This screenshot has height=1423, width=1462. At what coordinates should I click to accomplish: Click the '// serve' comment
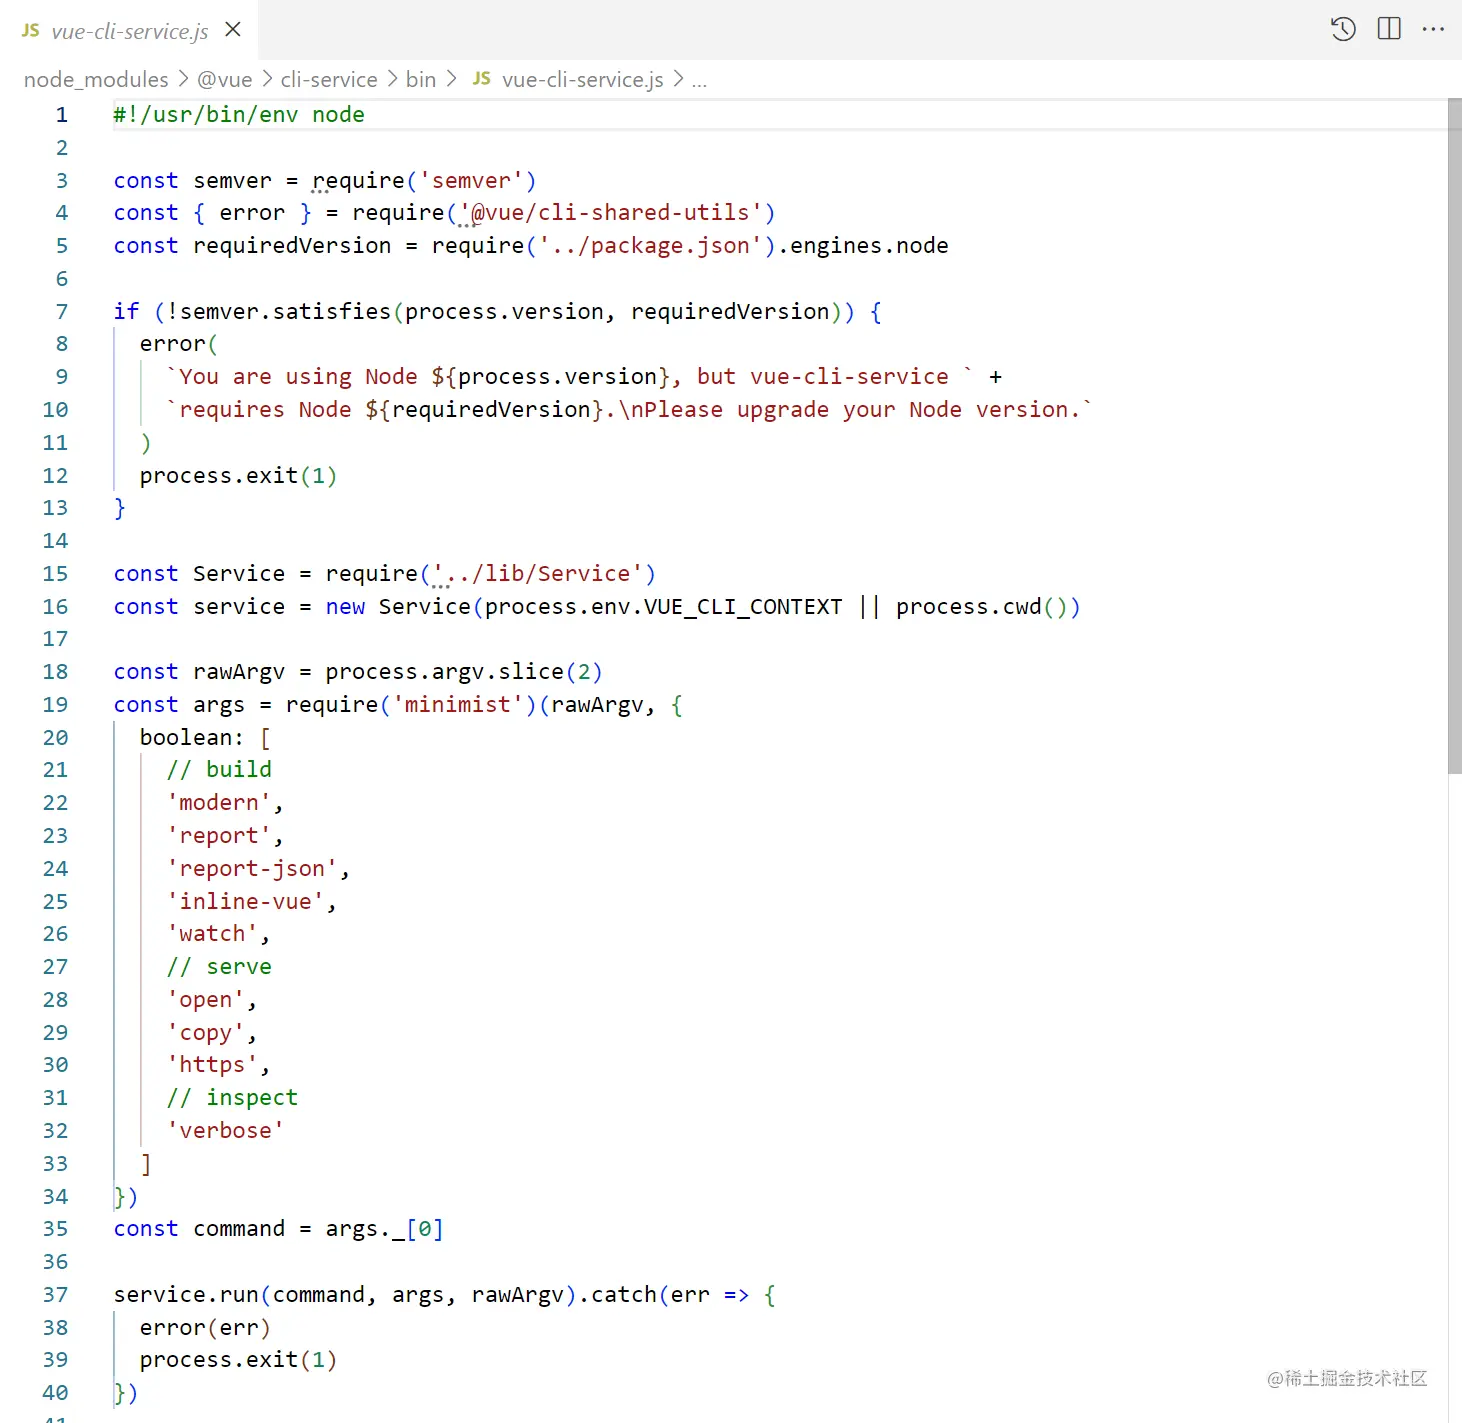coord(219,967)
